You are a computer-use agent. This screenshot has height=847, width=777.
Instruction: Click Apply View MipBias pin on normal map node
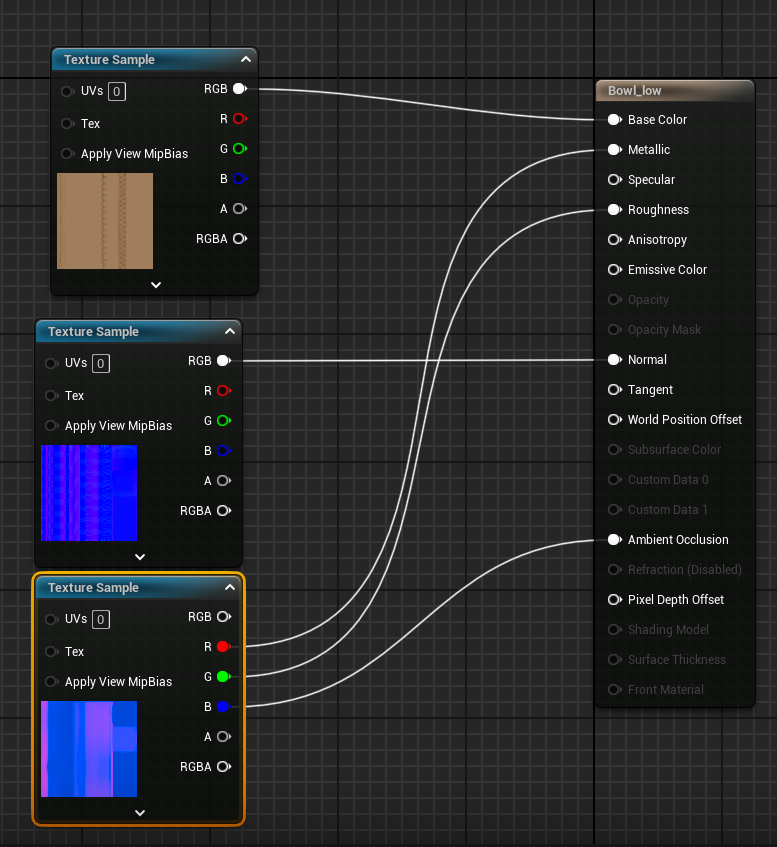pyautogui.click(x=51, y=426)
